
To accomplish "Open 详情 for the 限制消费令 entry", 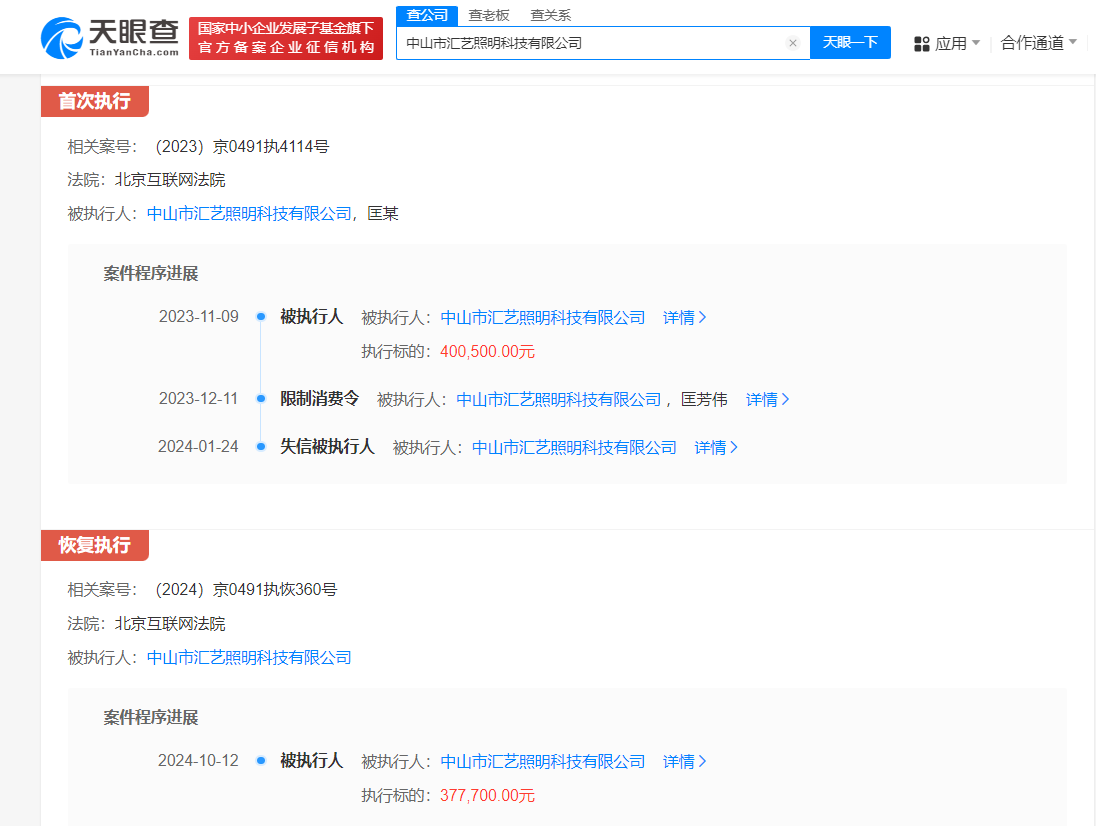I will point(767,399).
